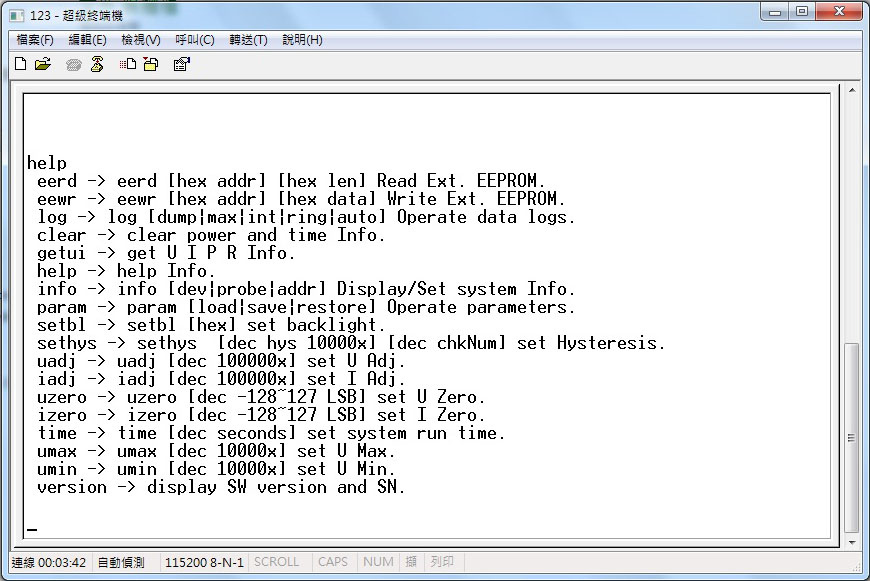
Task: Minimize the HyperTerminal window
Action: point(776,12)
